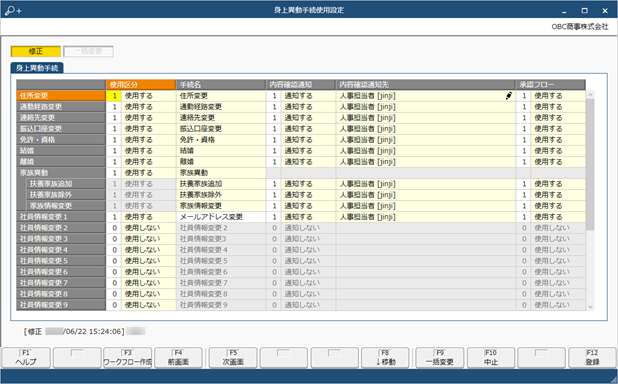Click the window resize grip at bottom corner

(614, 379)
